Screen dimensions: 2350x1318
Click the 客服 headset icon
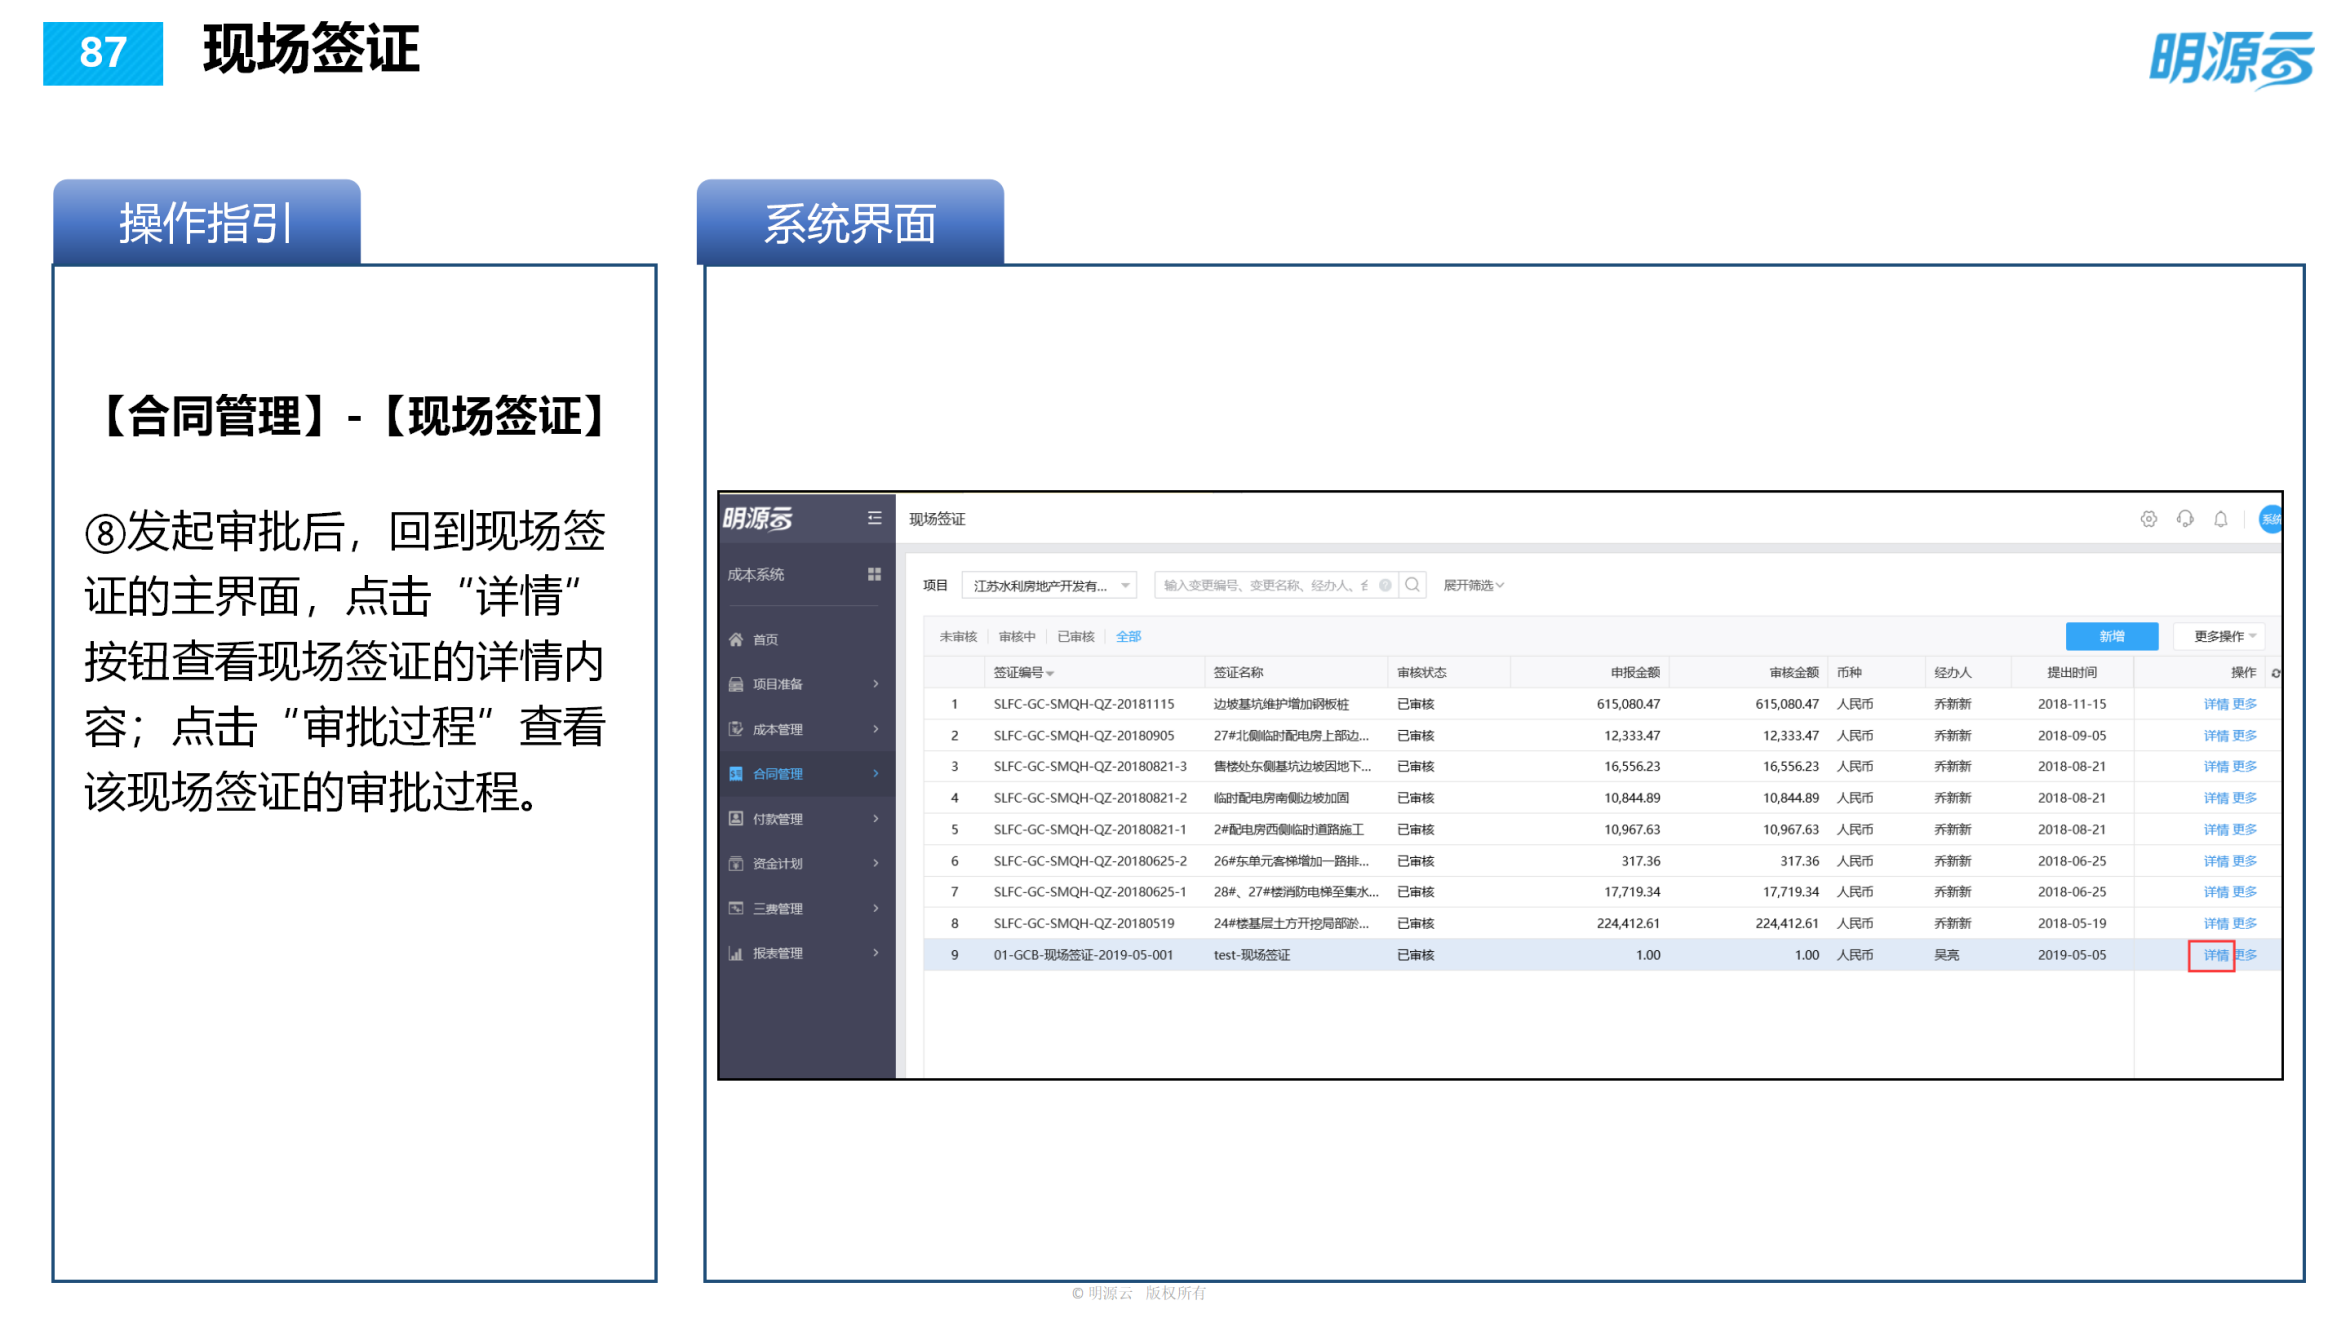point(2184,519)
